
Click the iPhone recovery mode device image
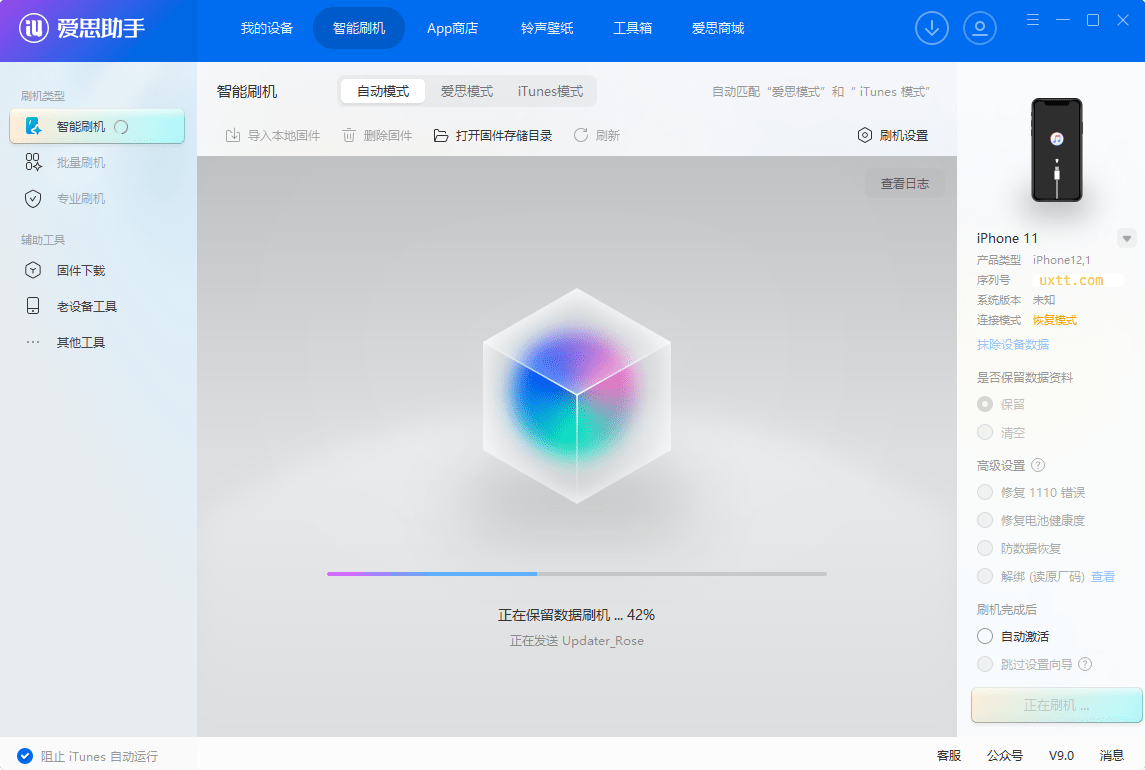click(x=1057, y=150)
